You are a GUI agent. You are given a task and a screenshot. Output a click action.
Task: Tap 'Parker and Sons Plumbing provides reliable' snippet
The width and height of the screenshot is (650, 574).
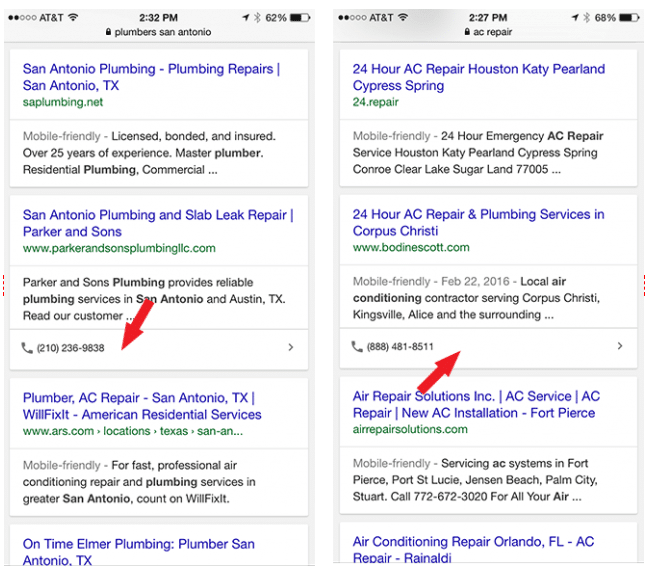tap(154, 299)
